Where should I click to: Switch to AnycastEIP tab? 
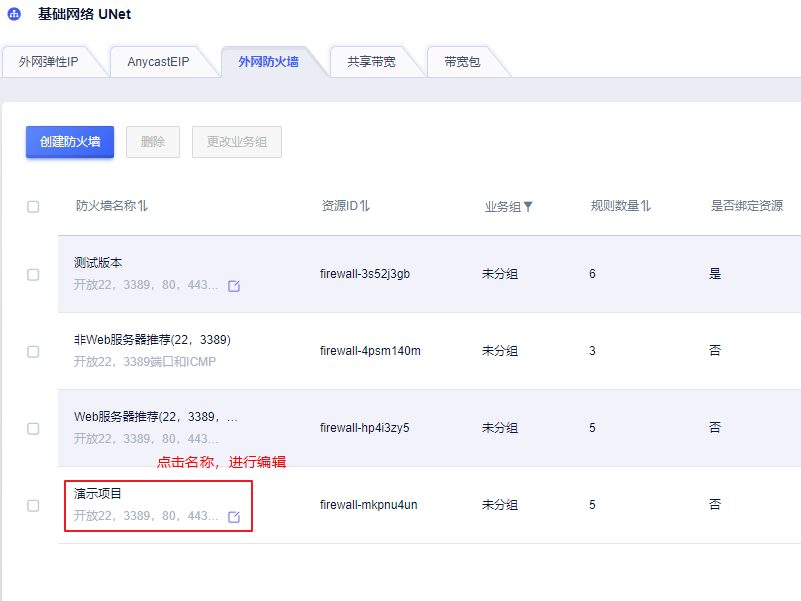[158, 62]
